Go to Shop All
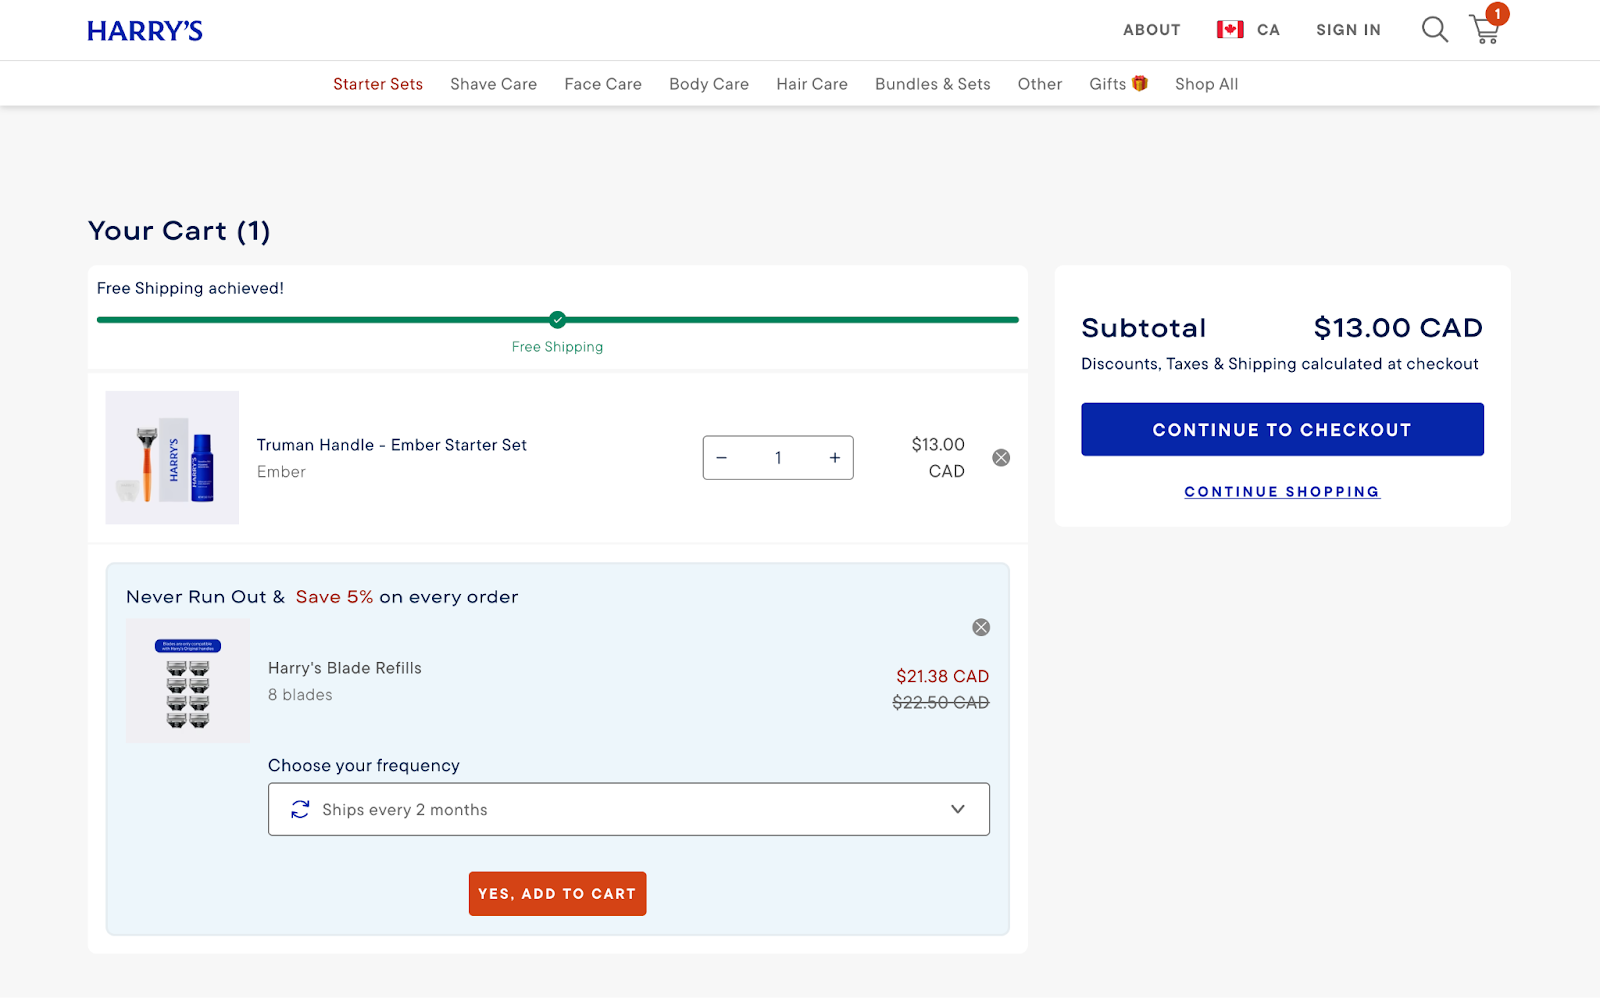Viewport: 1600px width, 998px height. point(1207,84)
